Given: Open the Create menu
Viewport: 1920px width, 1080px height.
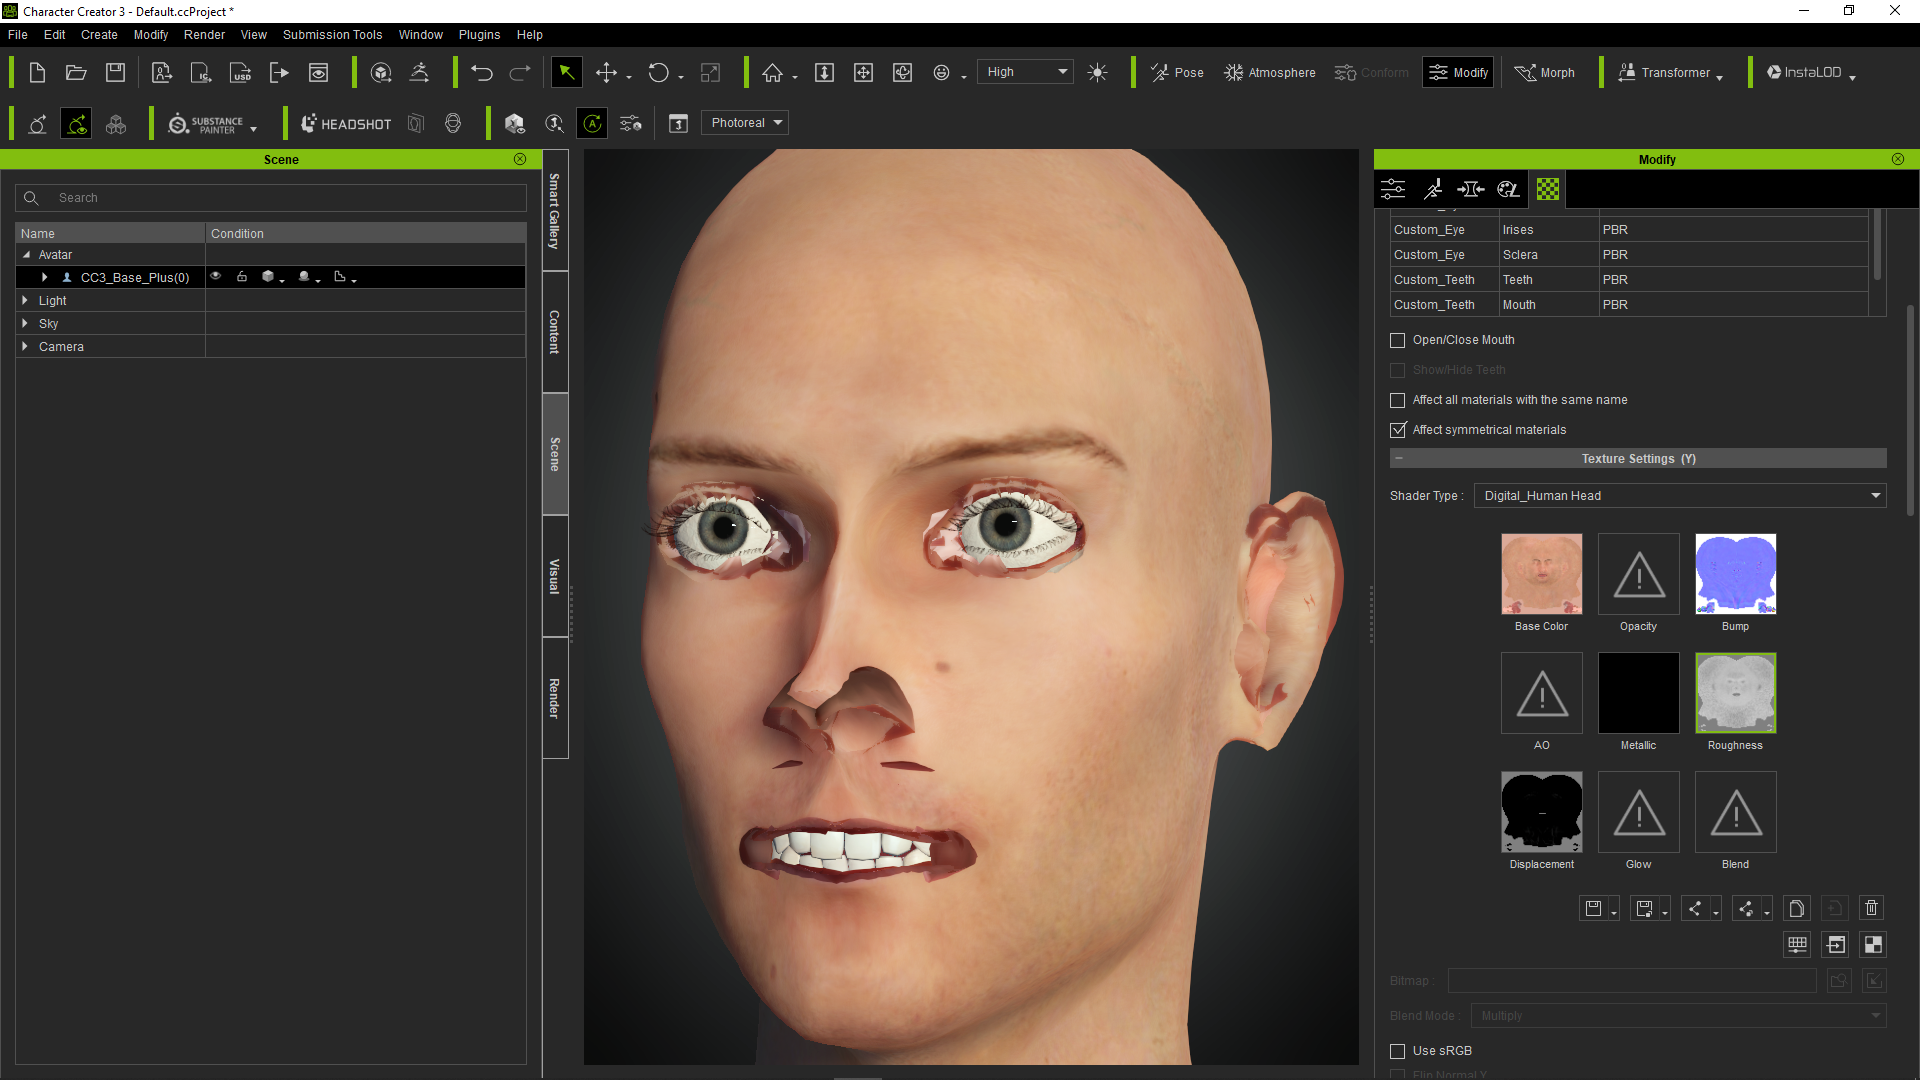Looking at the screenshot, I should pos(99,34).
